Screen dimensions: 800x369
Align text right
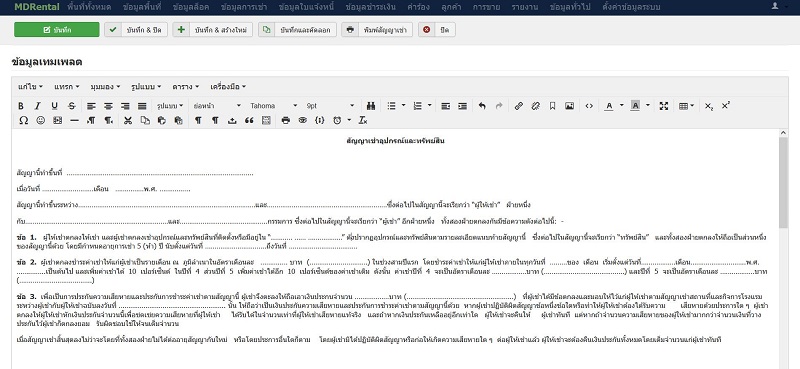pos(125,106)
